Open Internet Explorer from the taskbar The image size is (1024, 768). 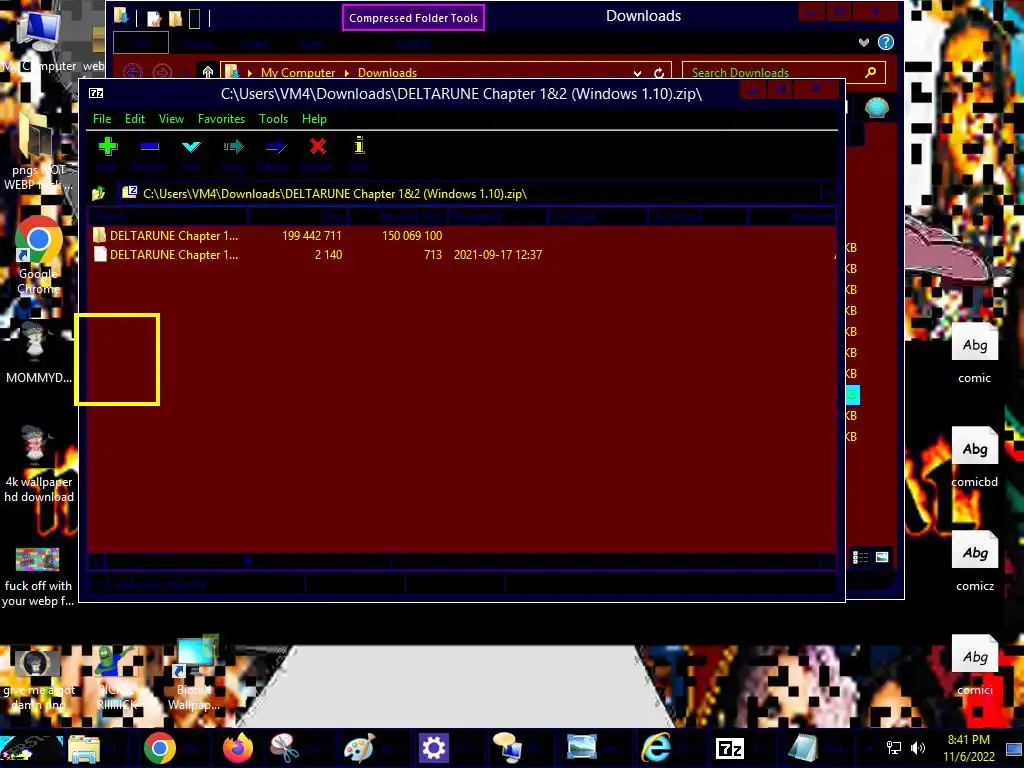(656, 748)
